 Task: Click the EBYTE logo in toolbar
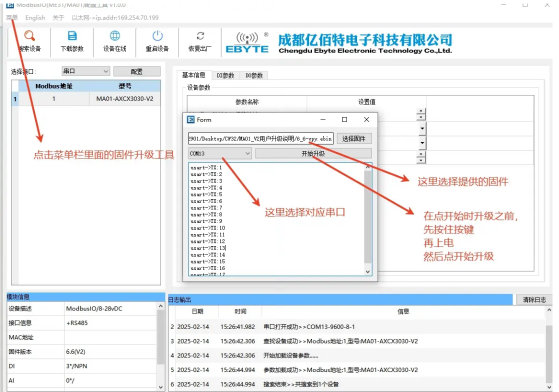(x=247, y=42)
